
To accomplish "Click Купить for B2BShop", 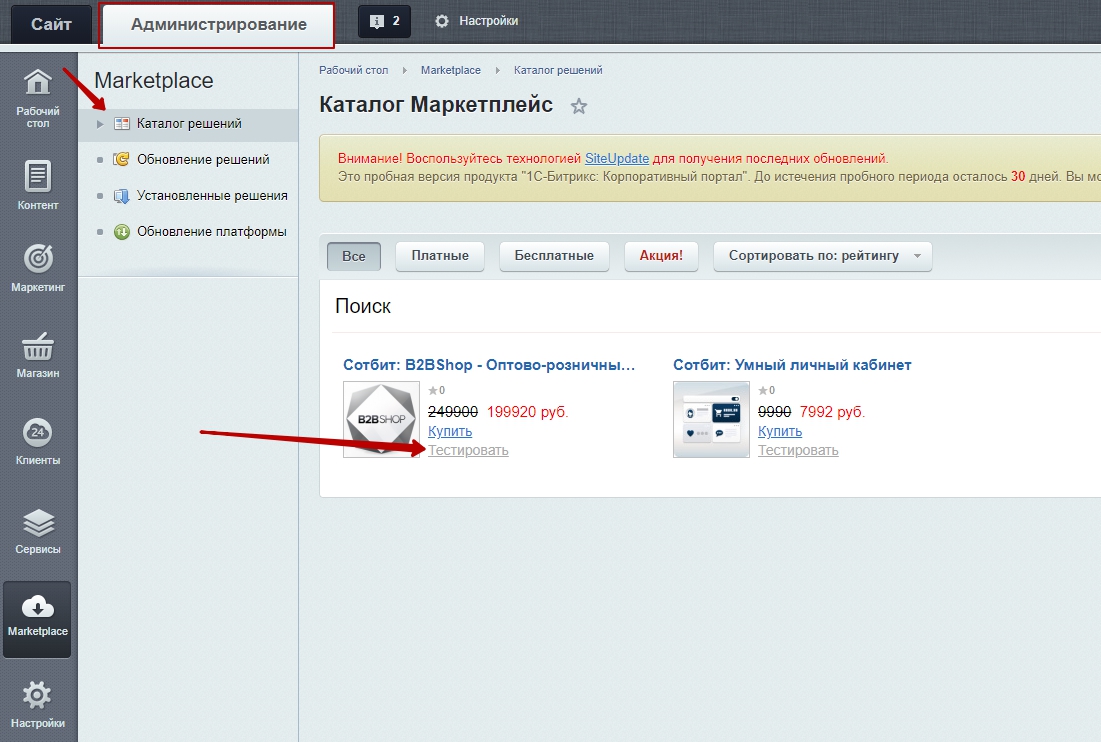I will [450, 431].
